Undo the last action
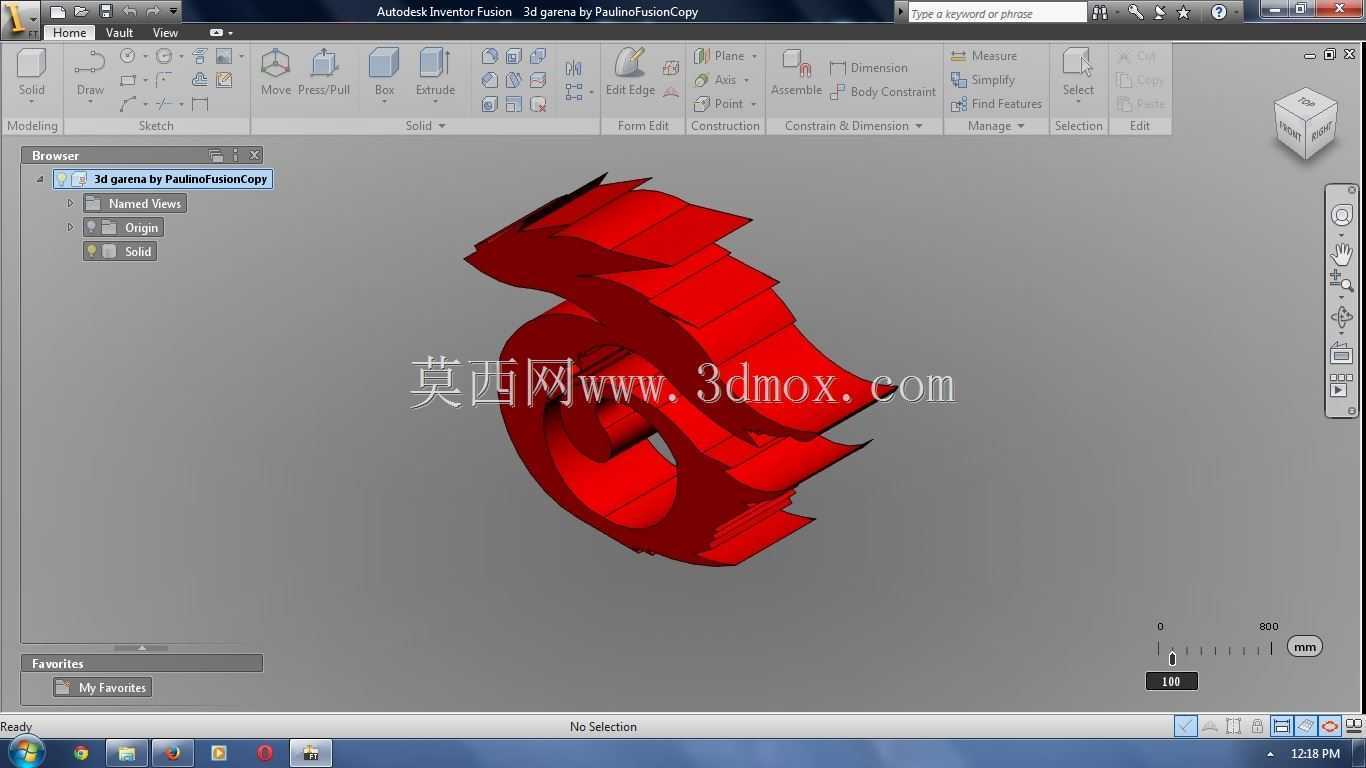 tap(129, 12)
